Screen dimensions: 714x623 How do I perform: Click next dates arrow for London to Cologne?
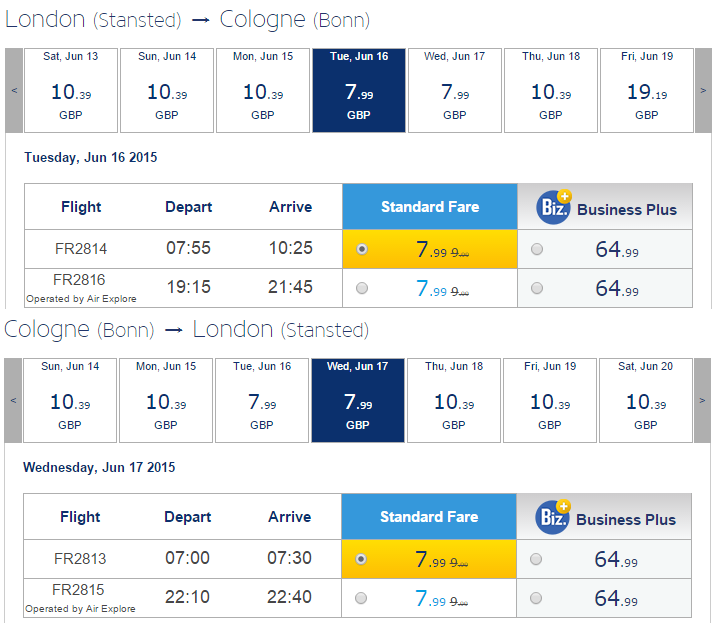(703, 91)
